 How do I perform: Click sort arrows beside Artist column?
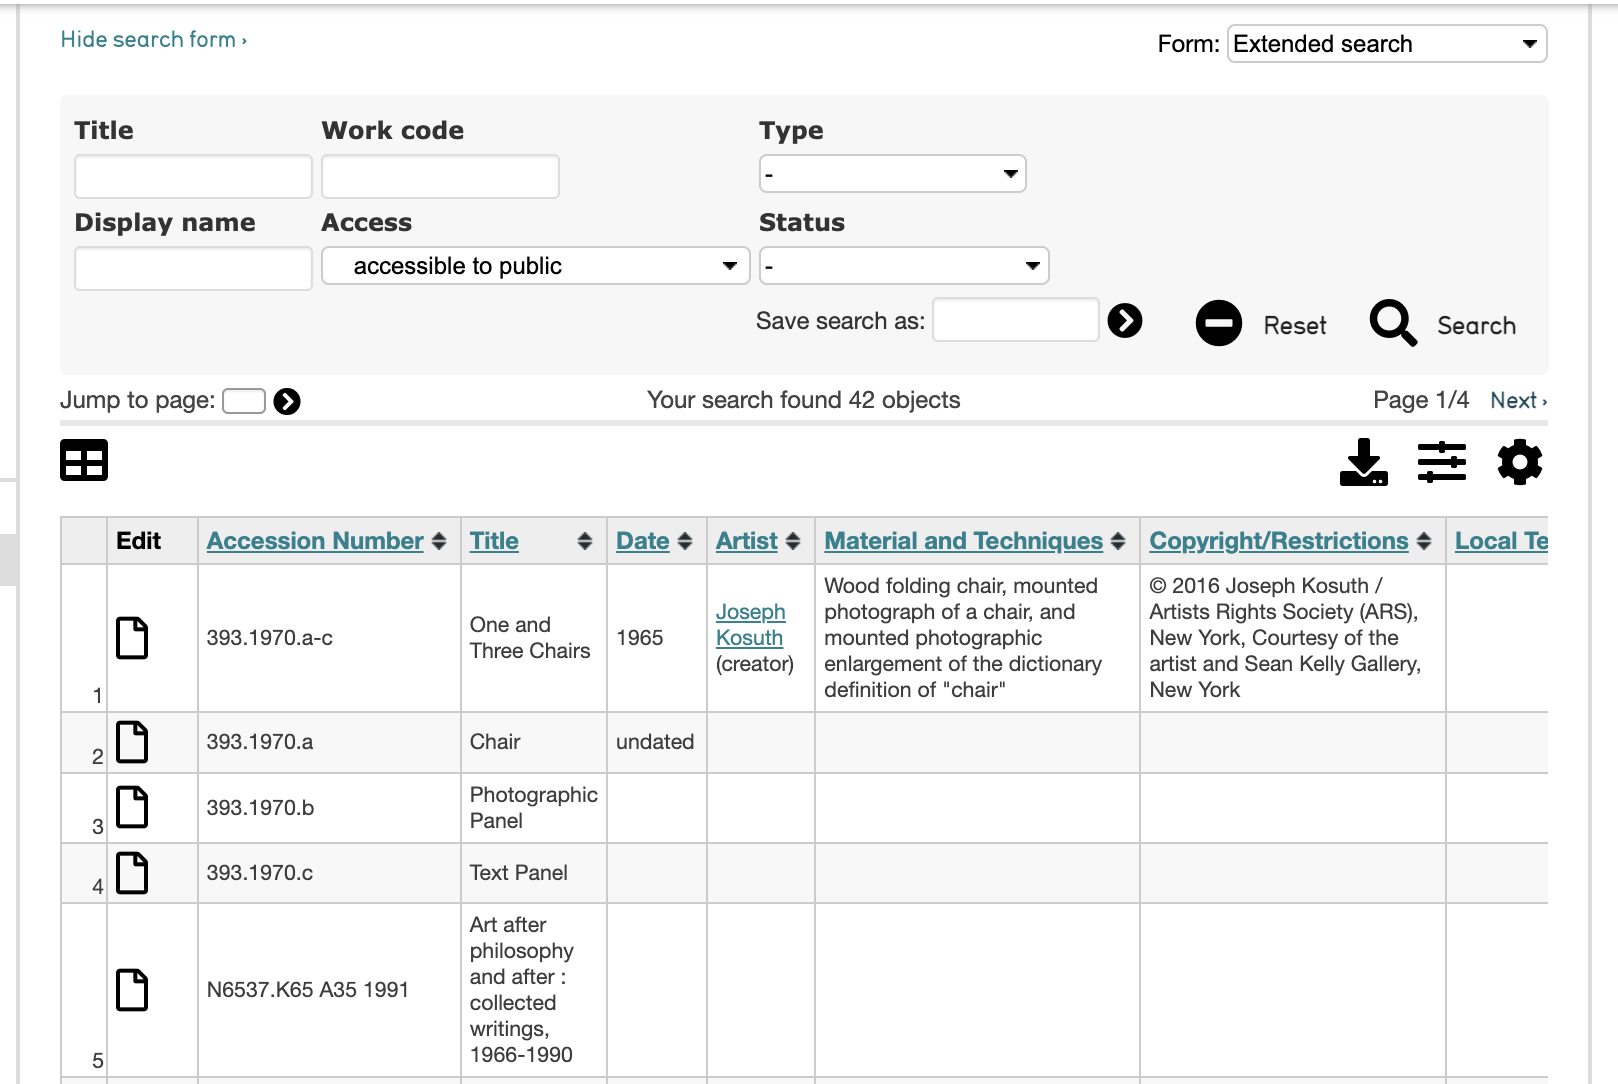(x=793, y=541)
